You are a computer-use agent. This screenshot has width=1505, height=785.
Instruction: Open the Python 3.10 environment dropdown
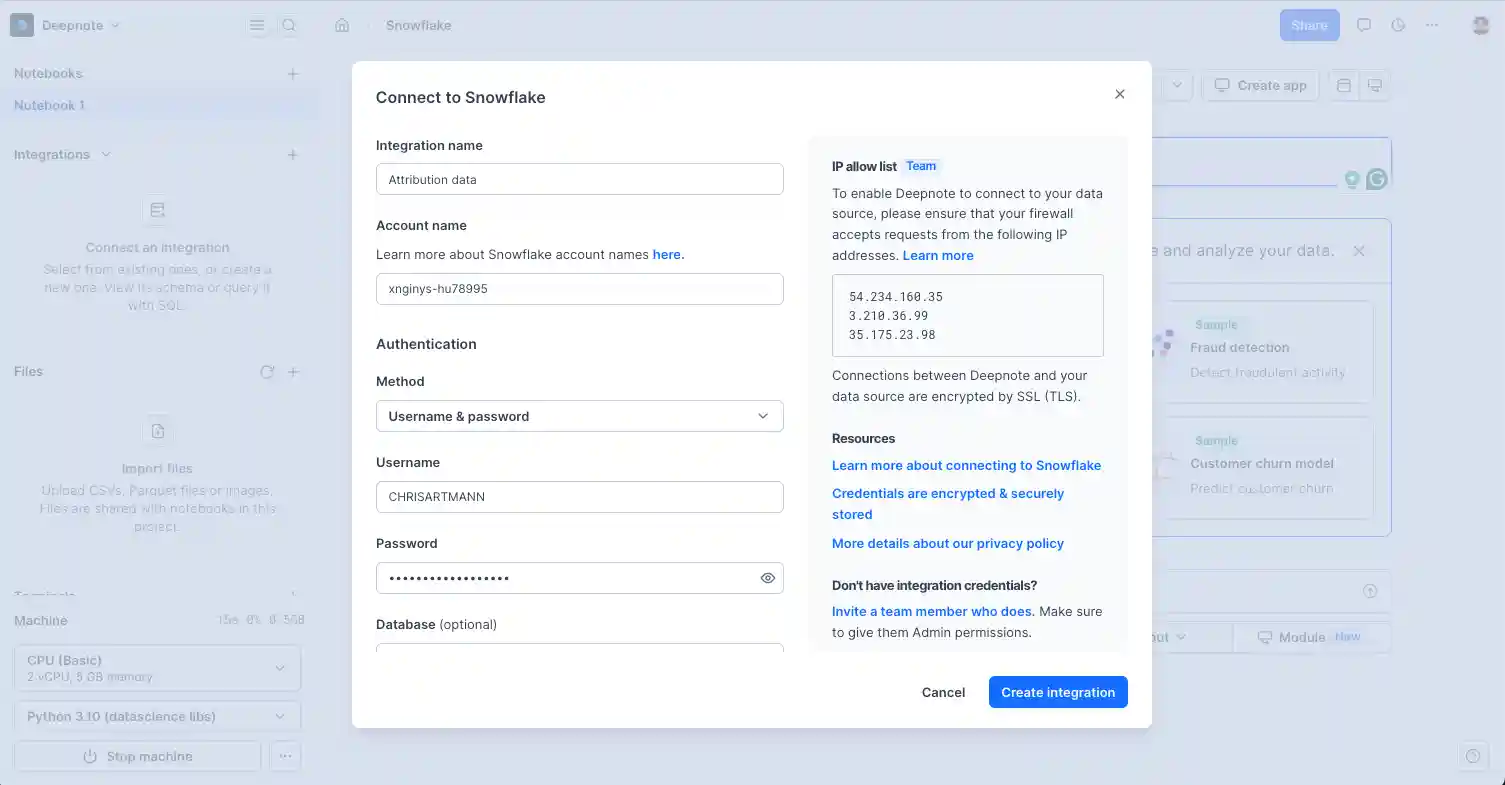coord(157,715)
